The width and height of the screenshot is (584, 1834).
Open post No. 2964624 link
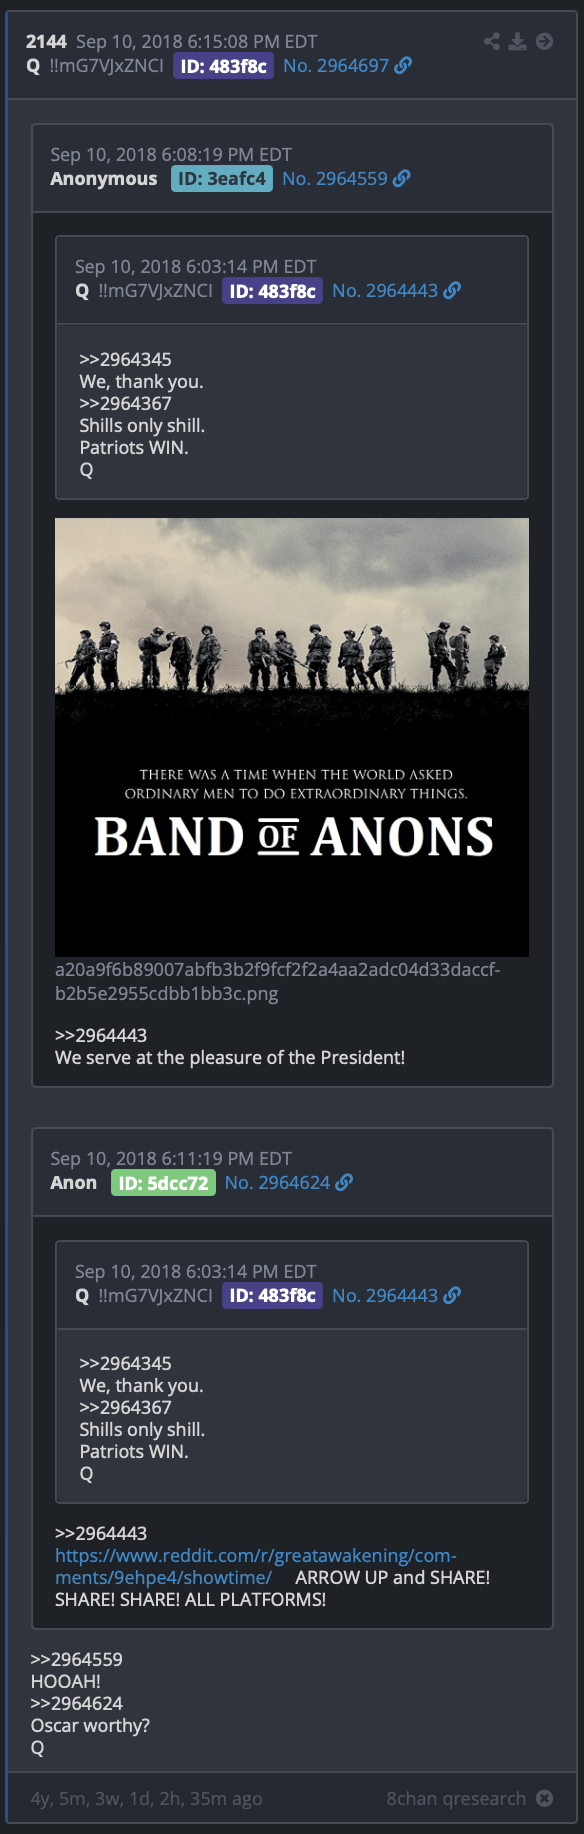coord(277,1183)
